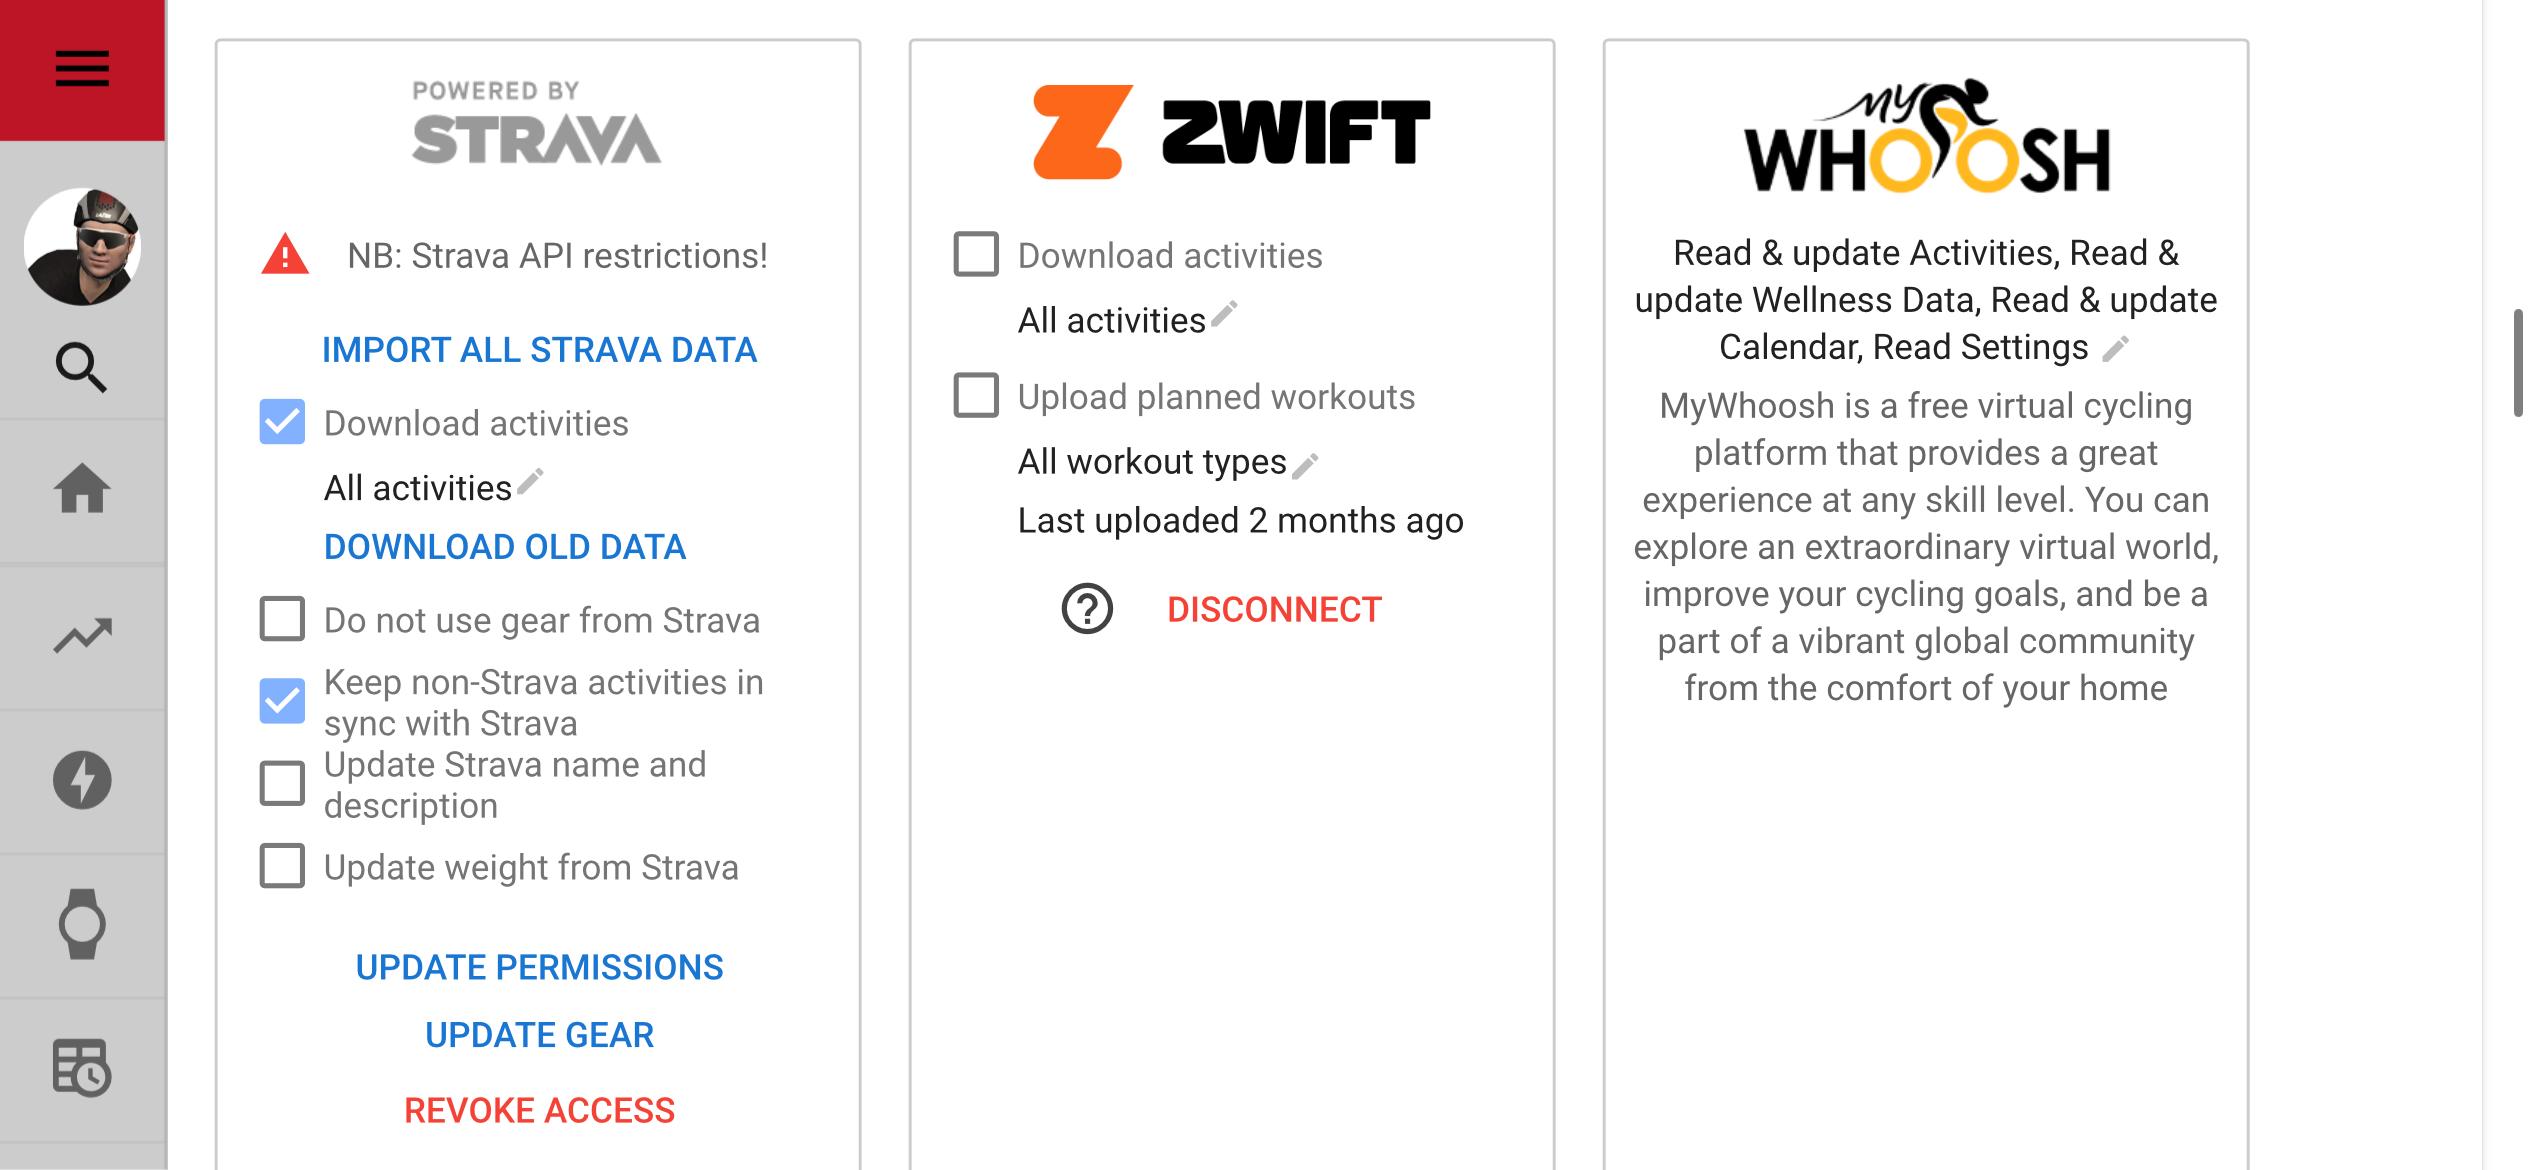Uncheck Strava Download activities checkbox
2532x1170 pixels.
click(x=282, y=422)
